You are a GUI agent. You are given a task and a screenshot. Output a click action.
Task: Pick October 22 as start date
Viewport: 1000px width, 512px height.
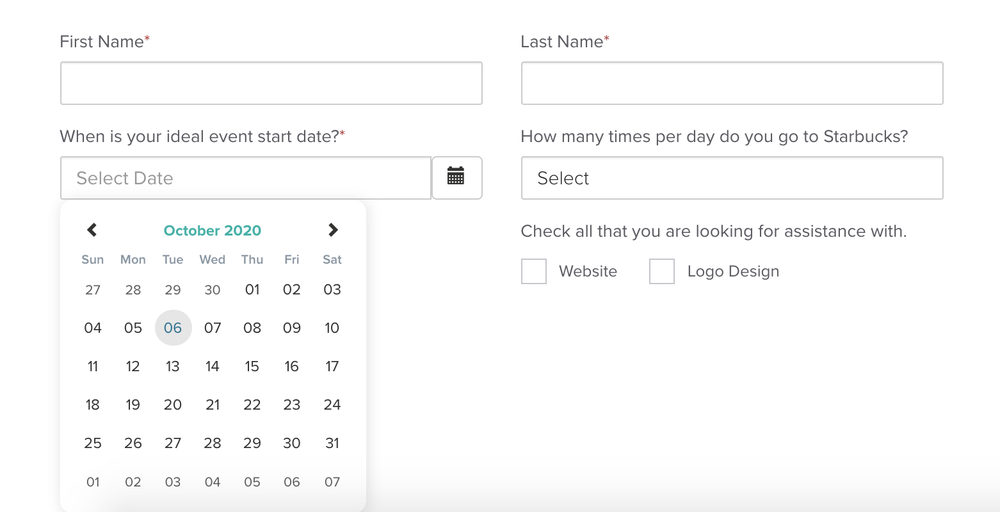click(x=252, y=405)
